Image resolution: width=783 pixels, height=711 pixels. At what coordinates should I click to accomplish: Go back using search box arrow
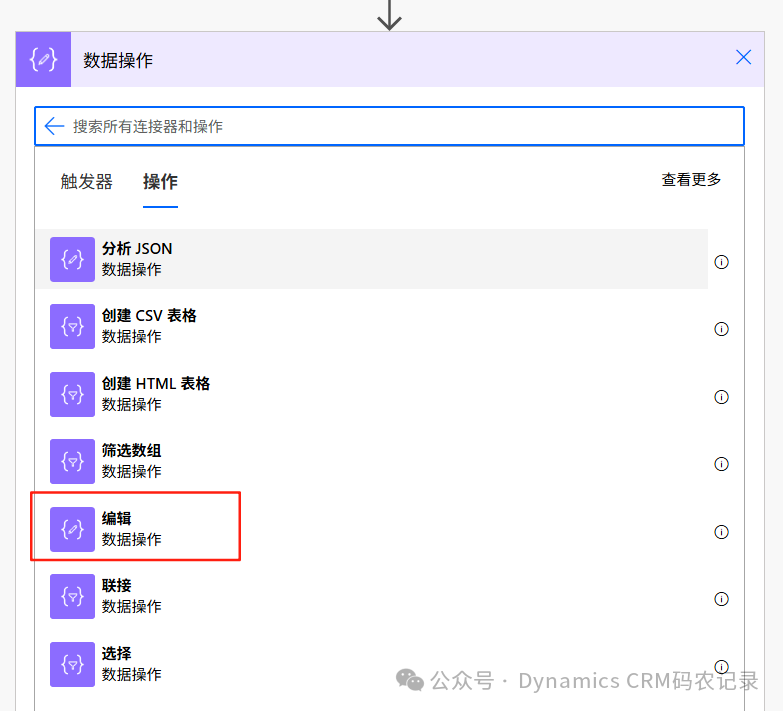54,126
